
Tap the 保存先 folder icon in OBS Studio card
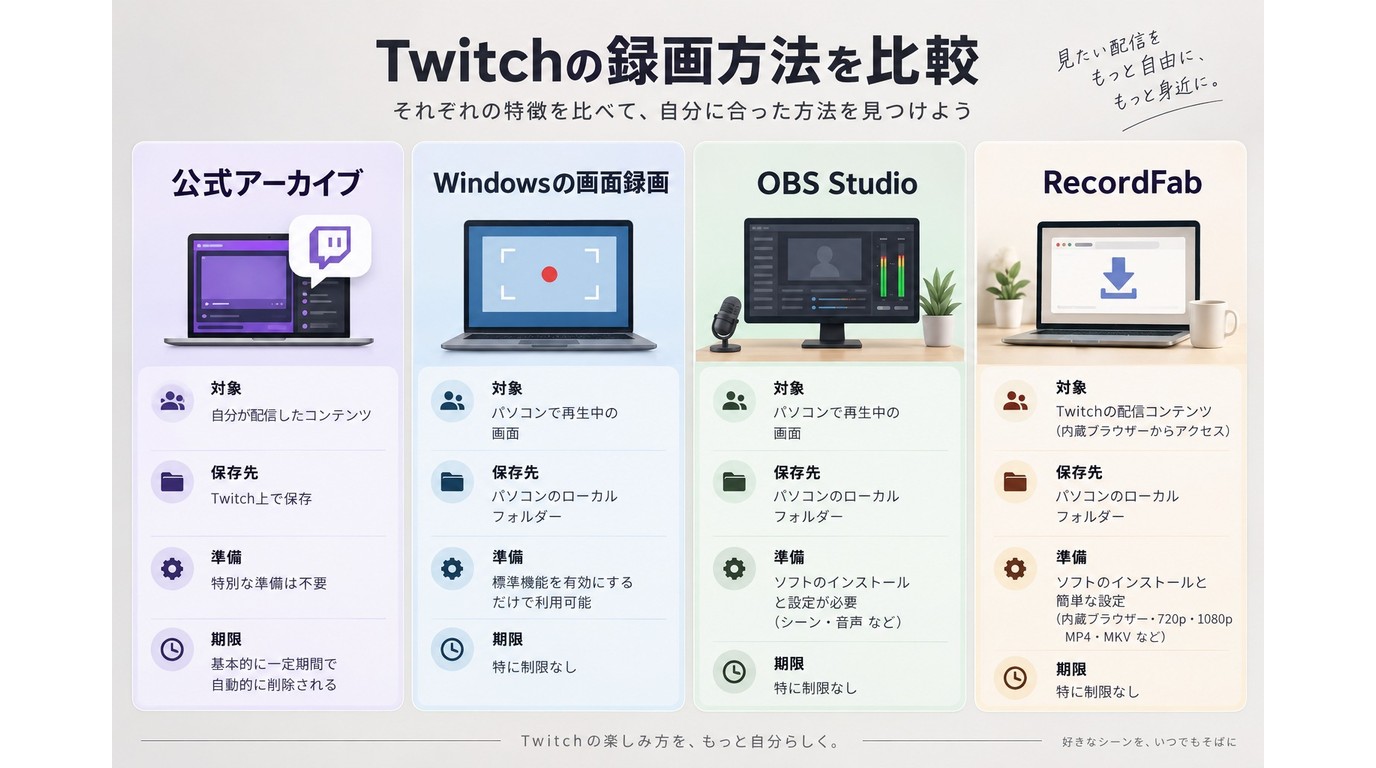click(734, 482)
